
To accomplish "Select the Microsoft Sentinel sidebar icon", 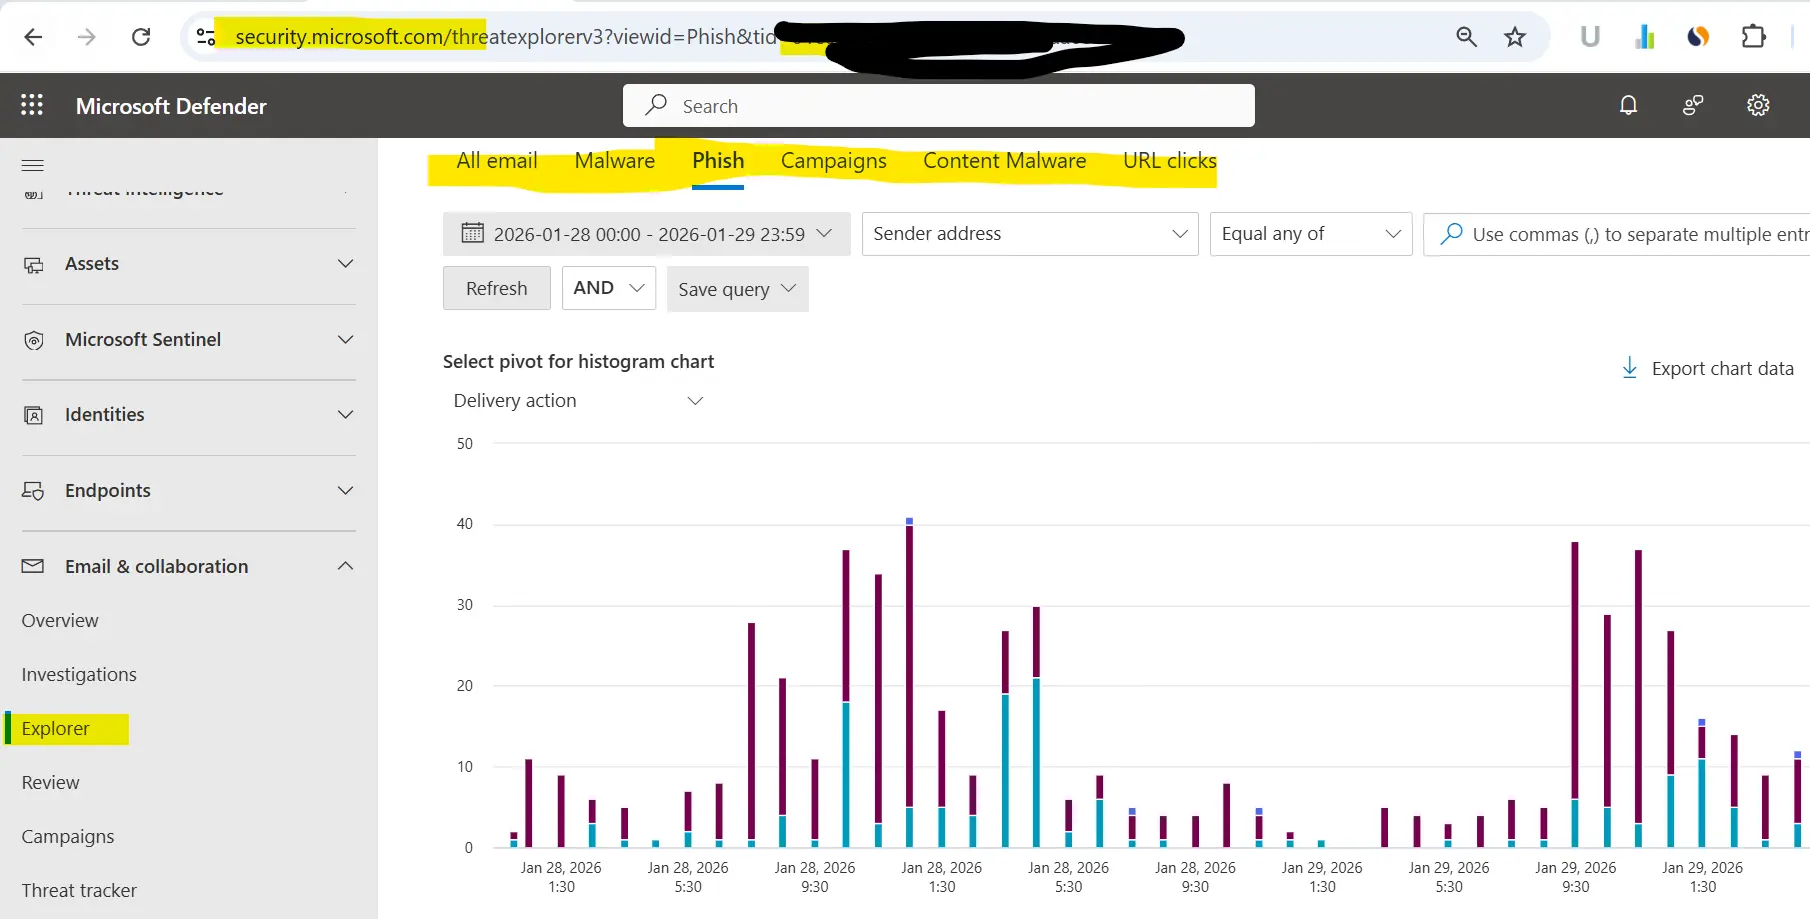I will tap(34, 340).
